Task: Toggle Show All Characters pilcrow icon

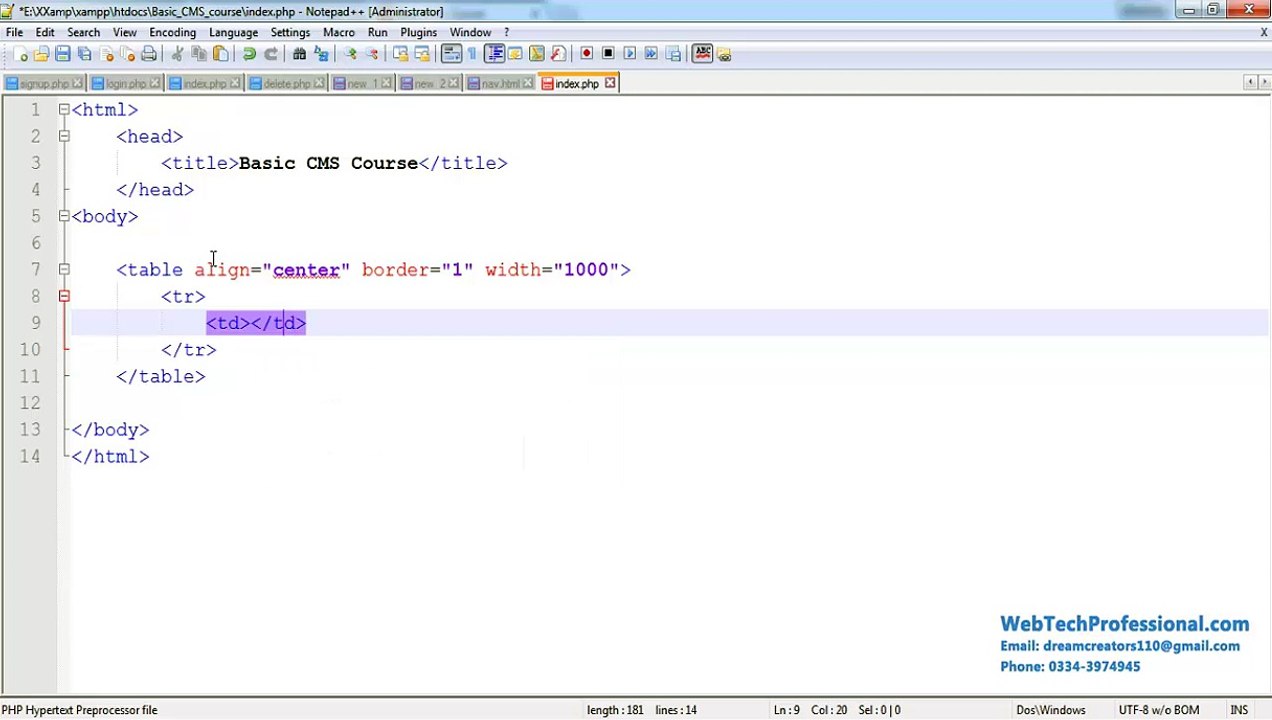Action: pyautogui.click(x=472, y=54)
